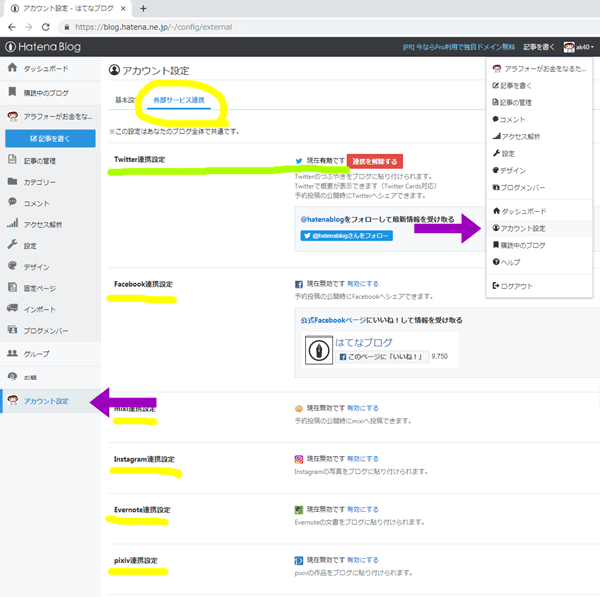Choose アクセス解析 in the dropdown menu
Image resolution: width=600 pixels, height=597 pixels.
(539, 137)
